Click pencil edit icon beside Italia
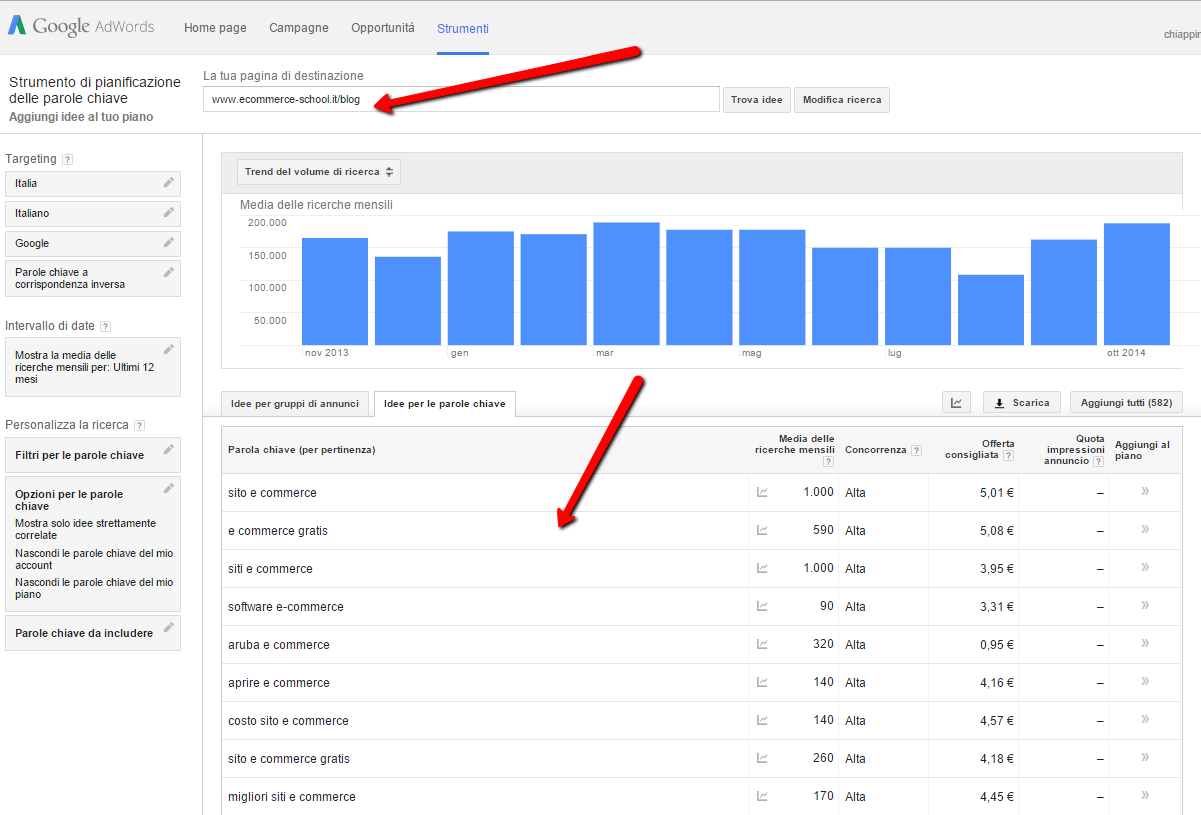The image size is (1201, 815). pyautogui.click(x=168, y=183)
